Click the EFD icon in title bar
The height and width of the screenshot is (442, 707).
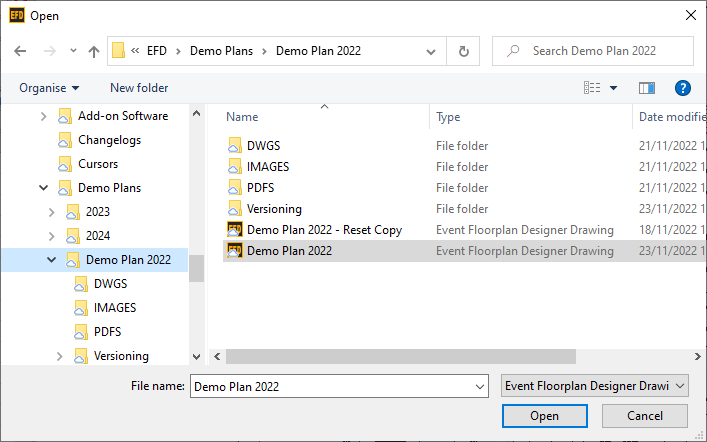click(17, 15)
